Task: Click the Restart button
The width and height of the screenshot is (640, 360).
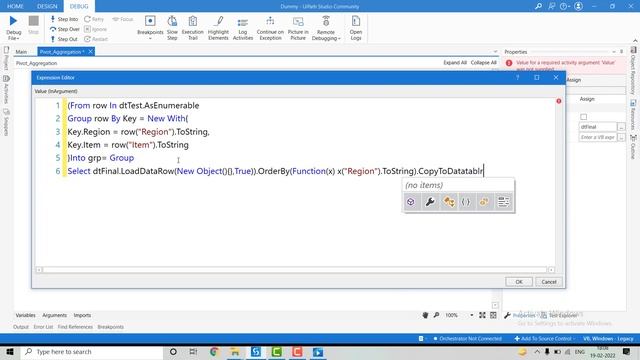Action: click(x=96, y=39)
